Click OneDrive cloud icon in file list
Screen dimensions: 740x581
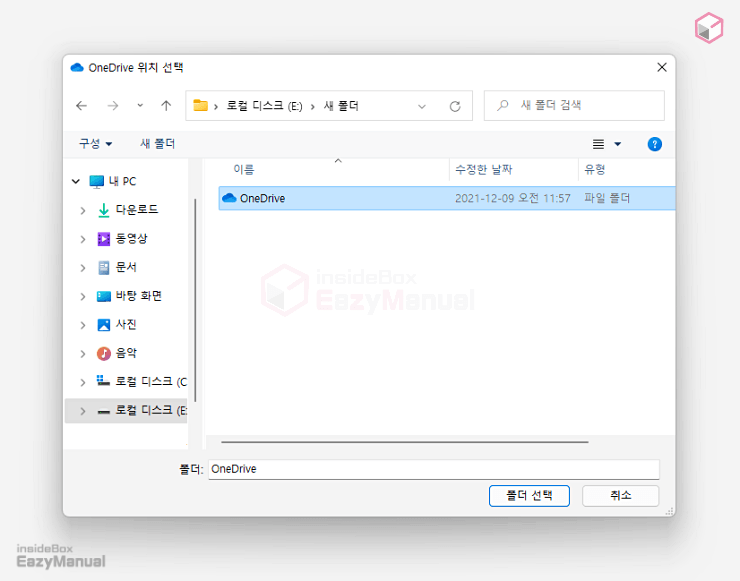click(229, 198)
